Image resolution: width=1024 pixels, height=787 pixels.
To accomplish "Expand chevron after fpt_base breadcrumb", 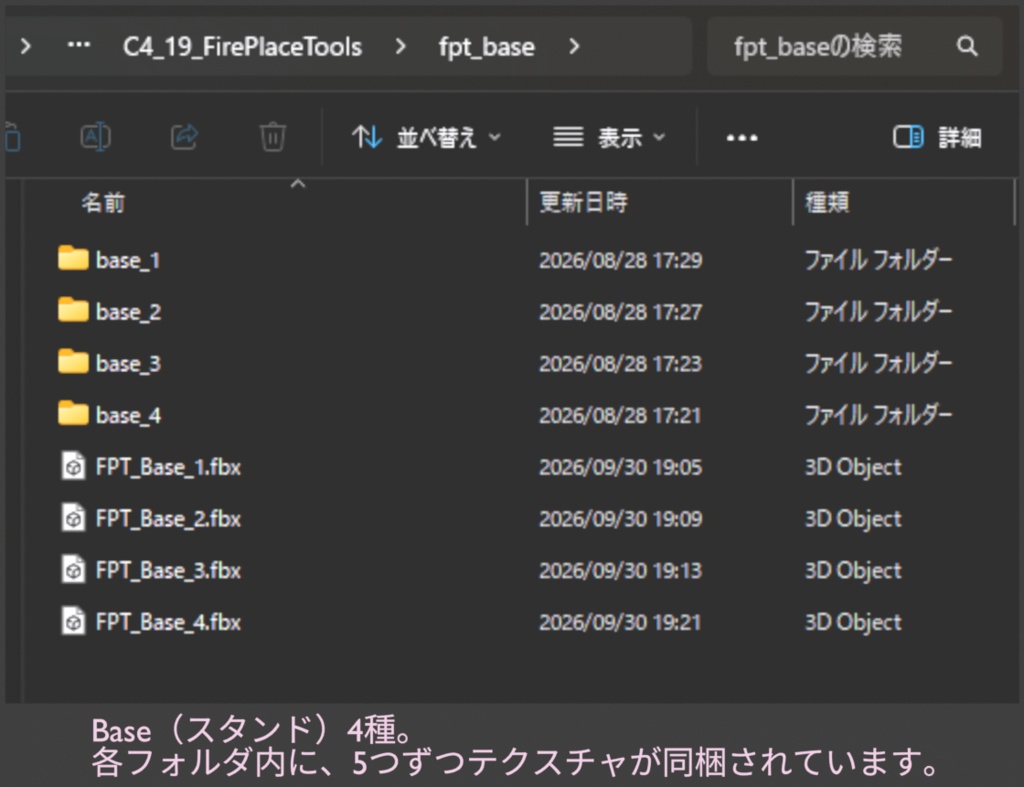I will tap(574, 46).
